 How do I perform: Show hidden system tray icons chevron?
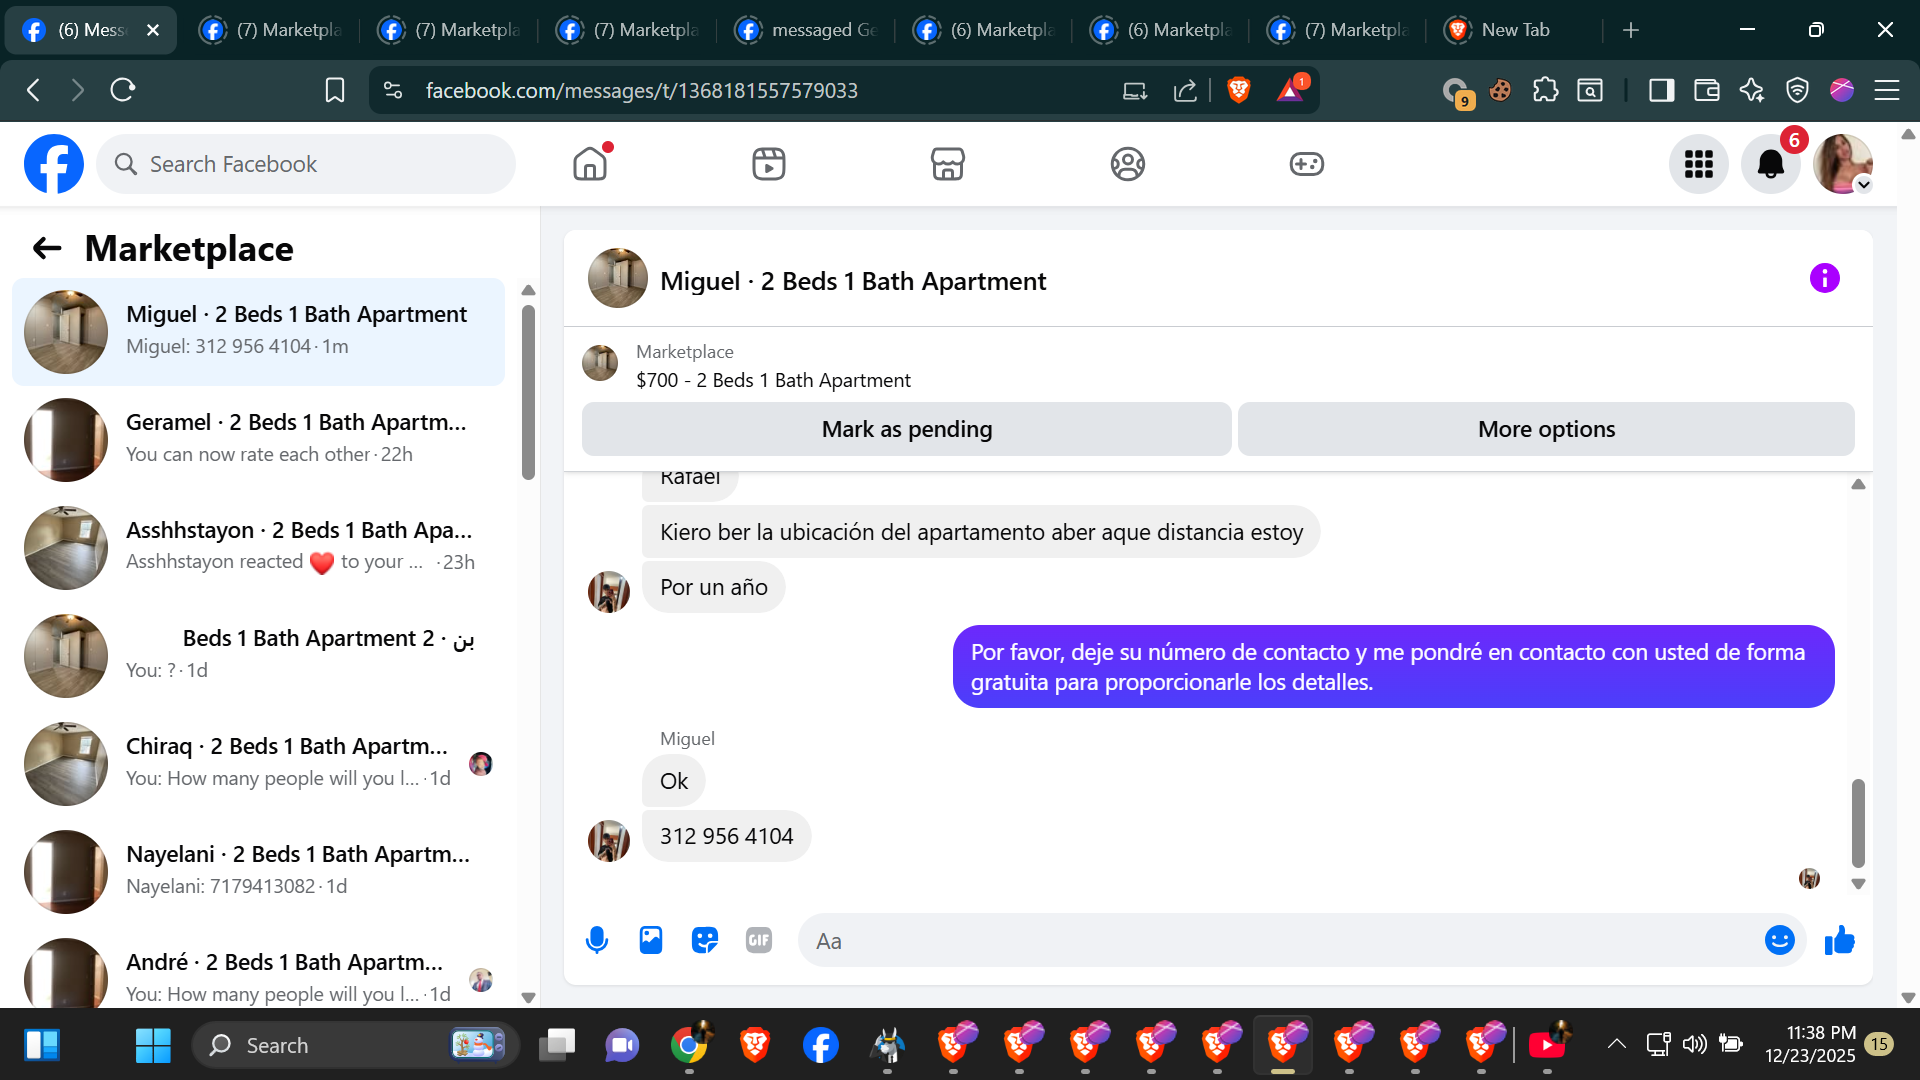(x=1616, y=1044)
